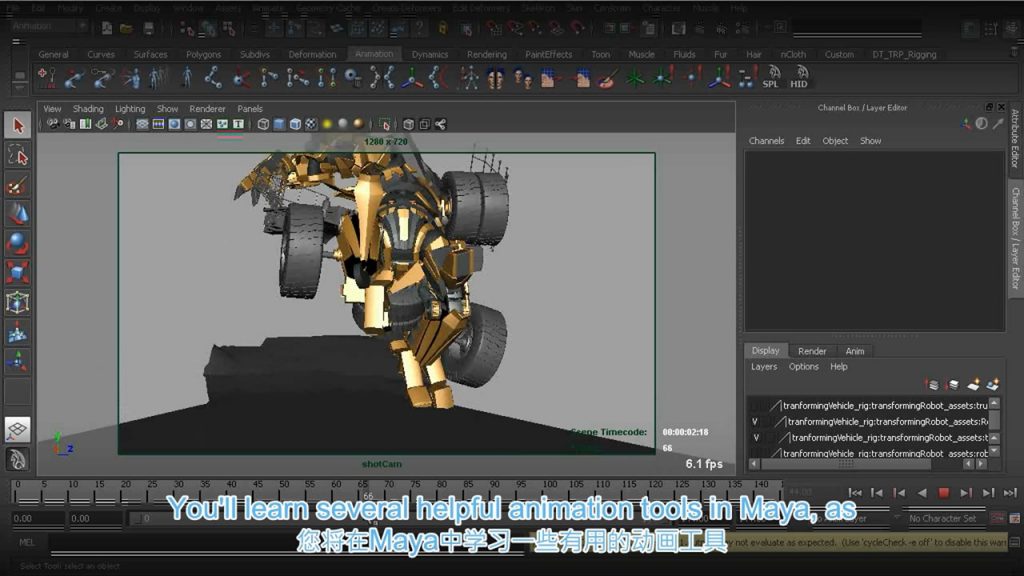Toggle viewport wireframe shading cube

[x=263, y=124]
